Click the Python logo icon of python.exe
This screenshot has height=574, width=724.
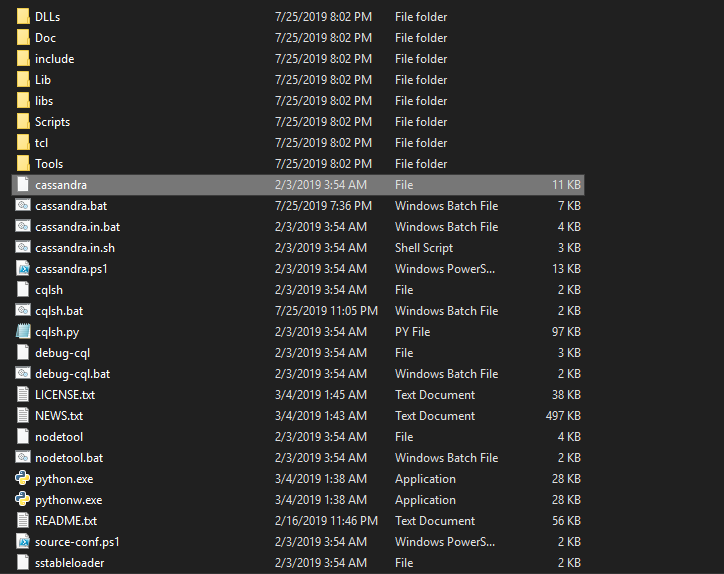click(23, 478)
